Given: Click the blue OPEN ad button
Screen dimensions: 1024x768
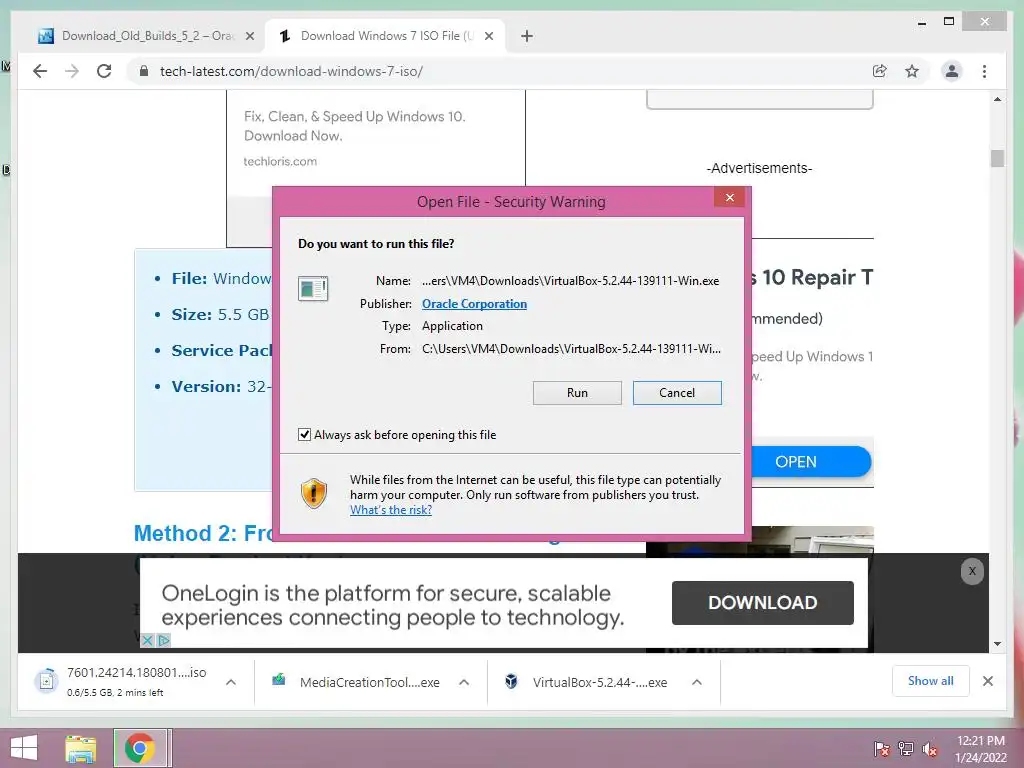Looking at the screenshot, I should [x=810, y=462].
